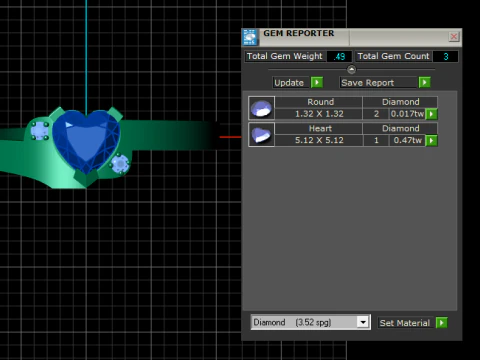Click the Update button label
The width and height of the screenshot is (480, 360).
pos(289,83)
